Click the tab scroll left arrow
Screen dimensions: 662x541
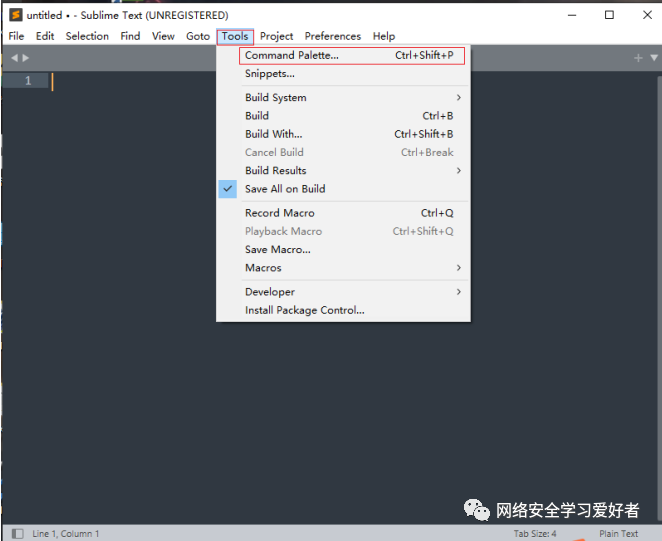click(14, 58)
